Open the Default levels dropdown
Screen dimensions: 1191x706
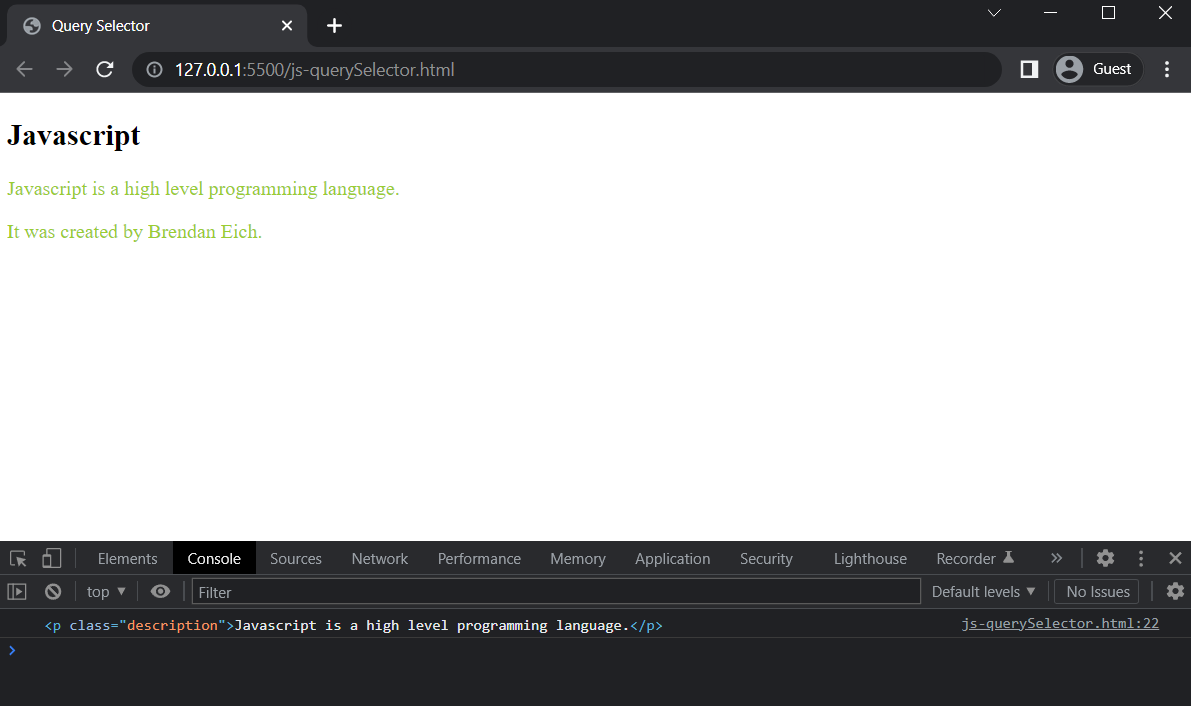tap(983, 591)
